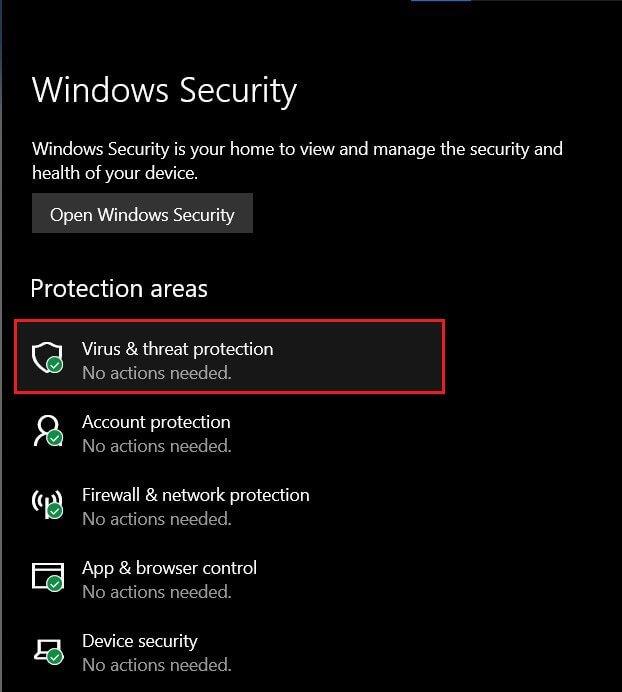This screenshot has width=622, height=692.
Task: Click the Protection areas heading
Action: pos(119,289)
